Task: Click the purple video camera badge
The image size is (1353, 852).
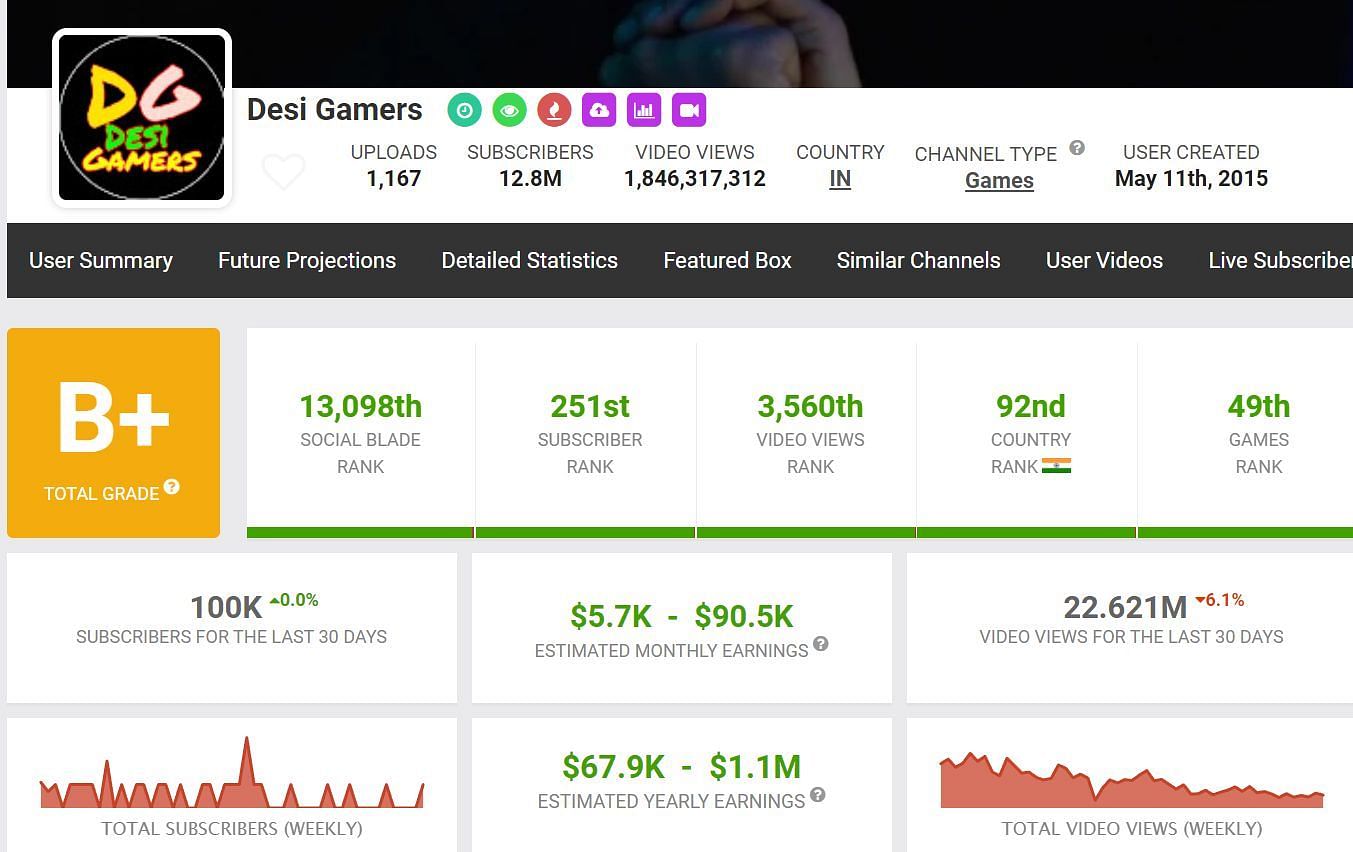Action: 689,110
